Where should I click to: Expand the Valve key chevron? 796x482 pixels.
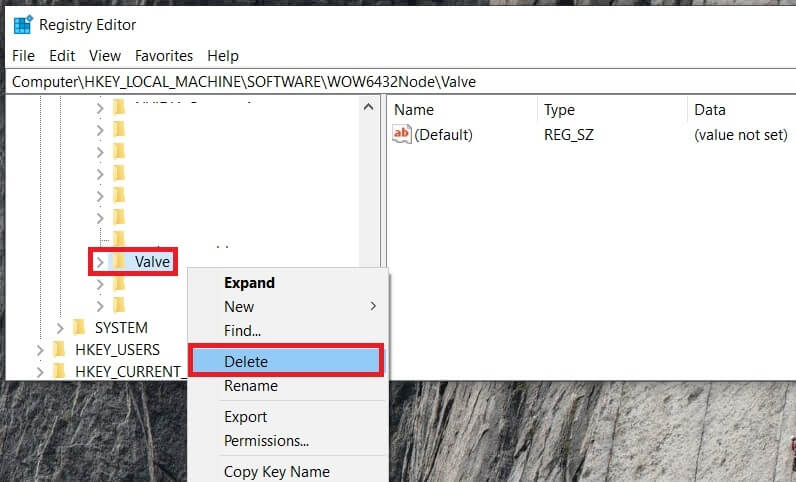[100, 262]
